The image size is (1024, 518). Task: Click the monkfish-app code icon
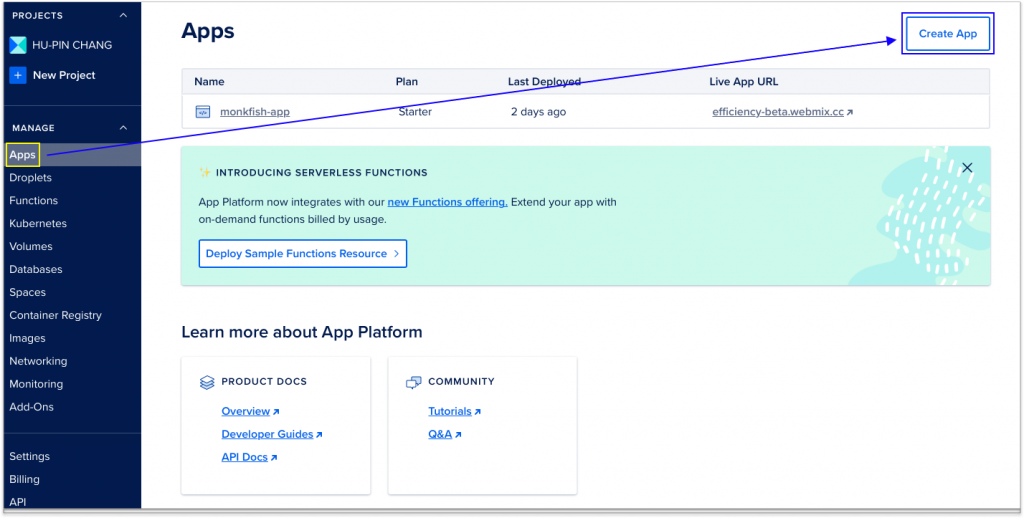coord(203,112)
